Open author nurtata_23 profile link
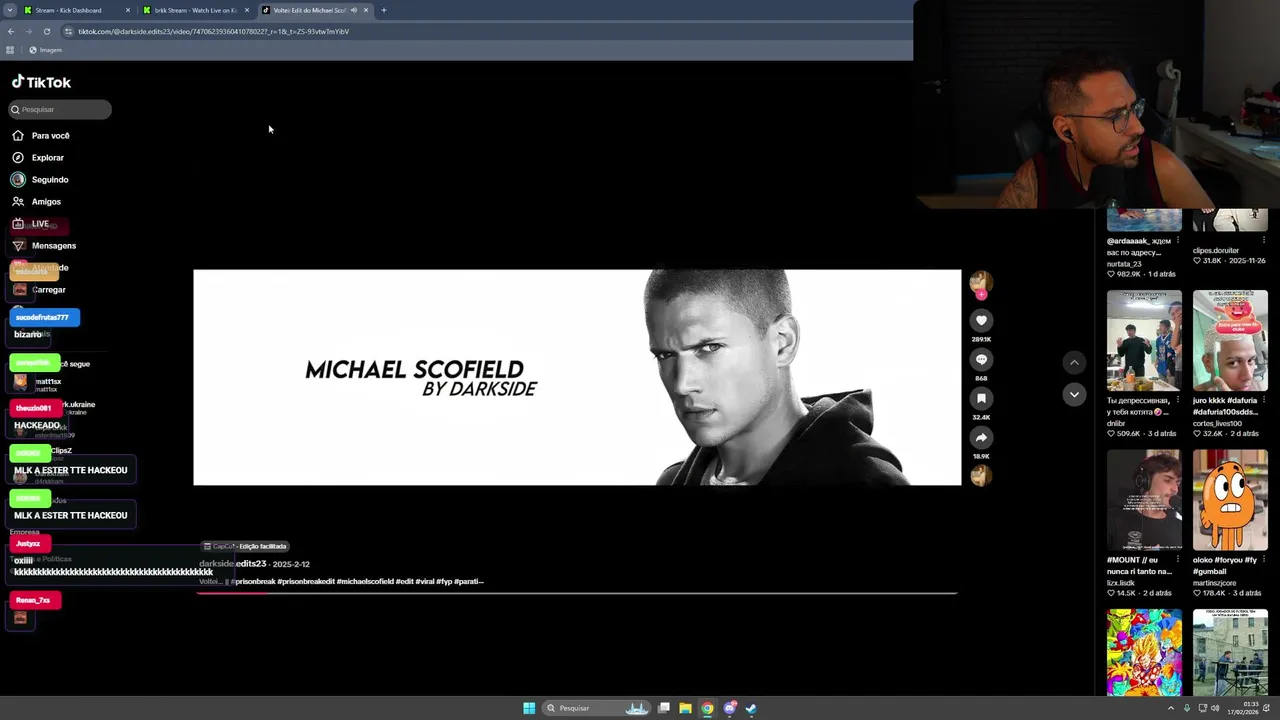This screenshot has height=720, width=1280. pyautogui.click(x=1124, y=264)
